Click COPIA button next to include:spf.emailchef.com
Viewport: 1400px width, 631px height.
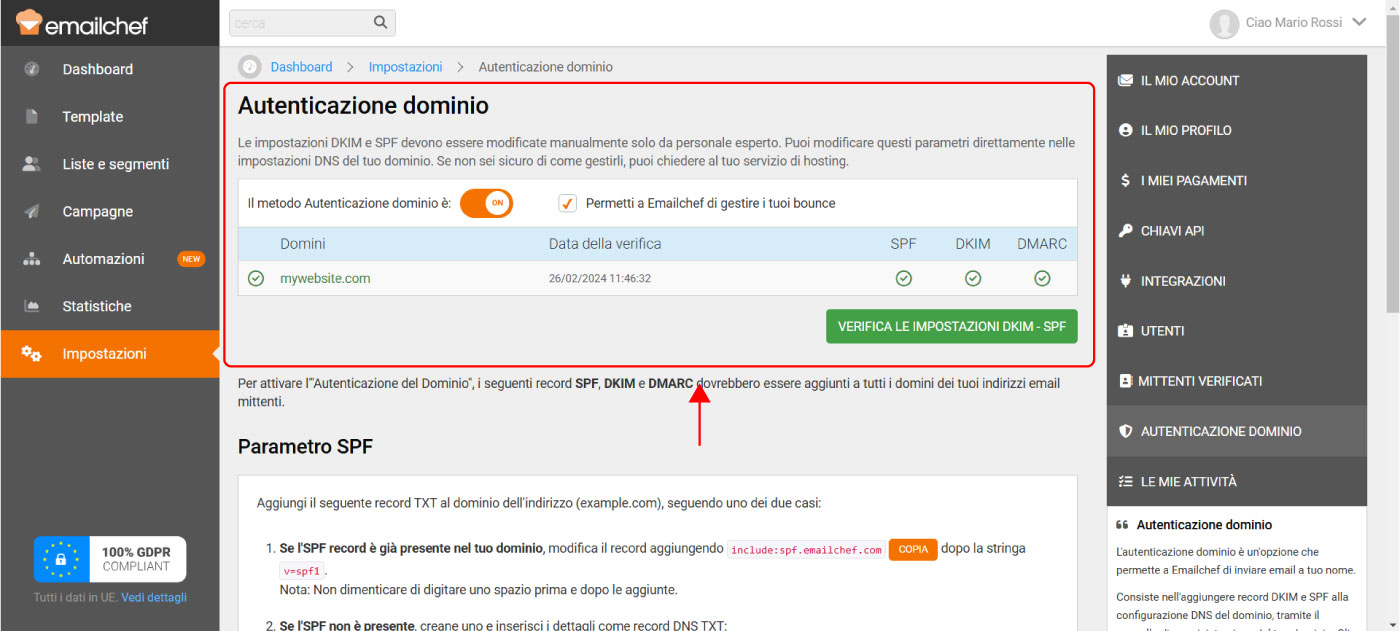[914, 549]
